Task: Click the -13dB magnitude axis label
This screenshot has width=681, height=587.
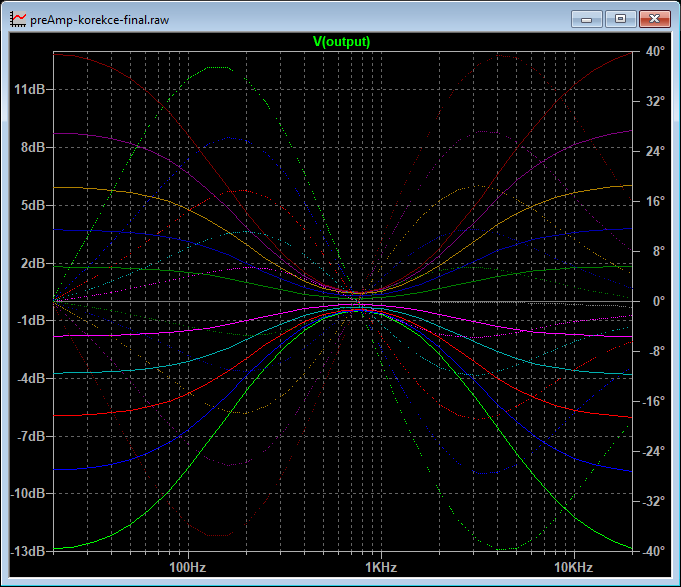Action: [28, 551]
